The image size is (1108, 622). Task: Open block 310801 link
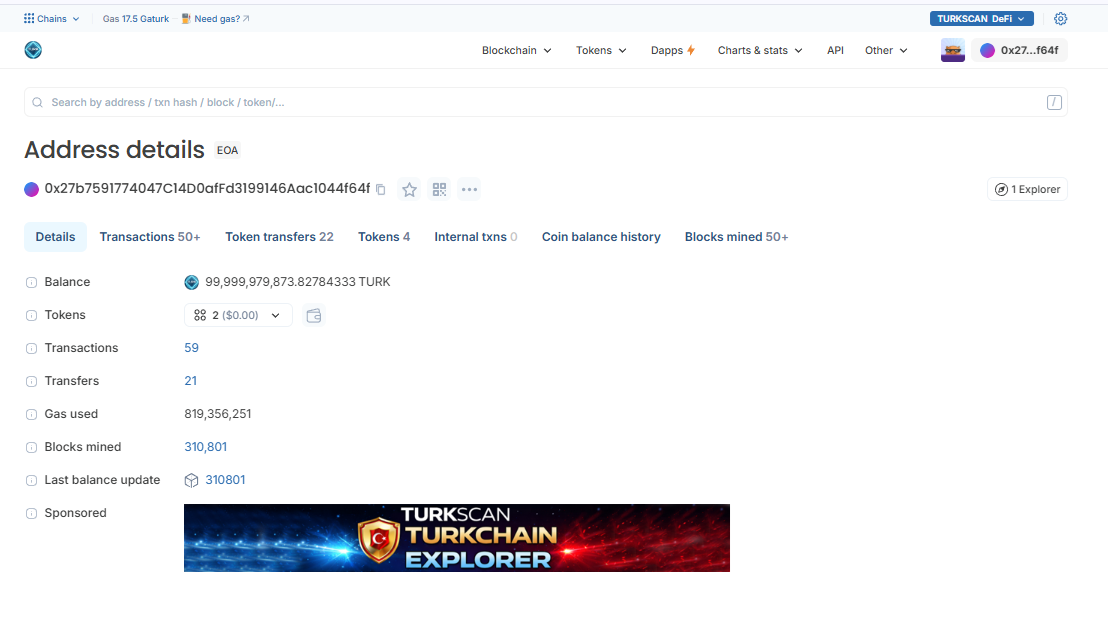click(x=225, y=480)
